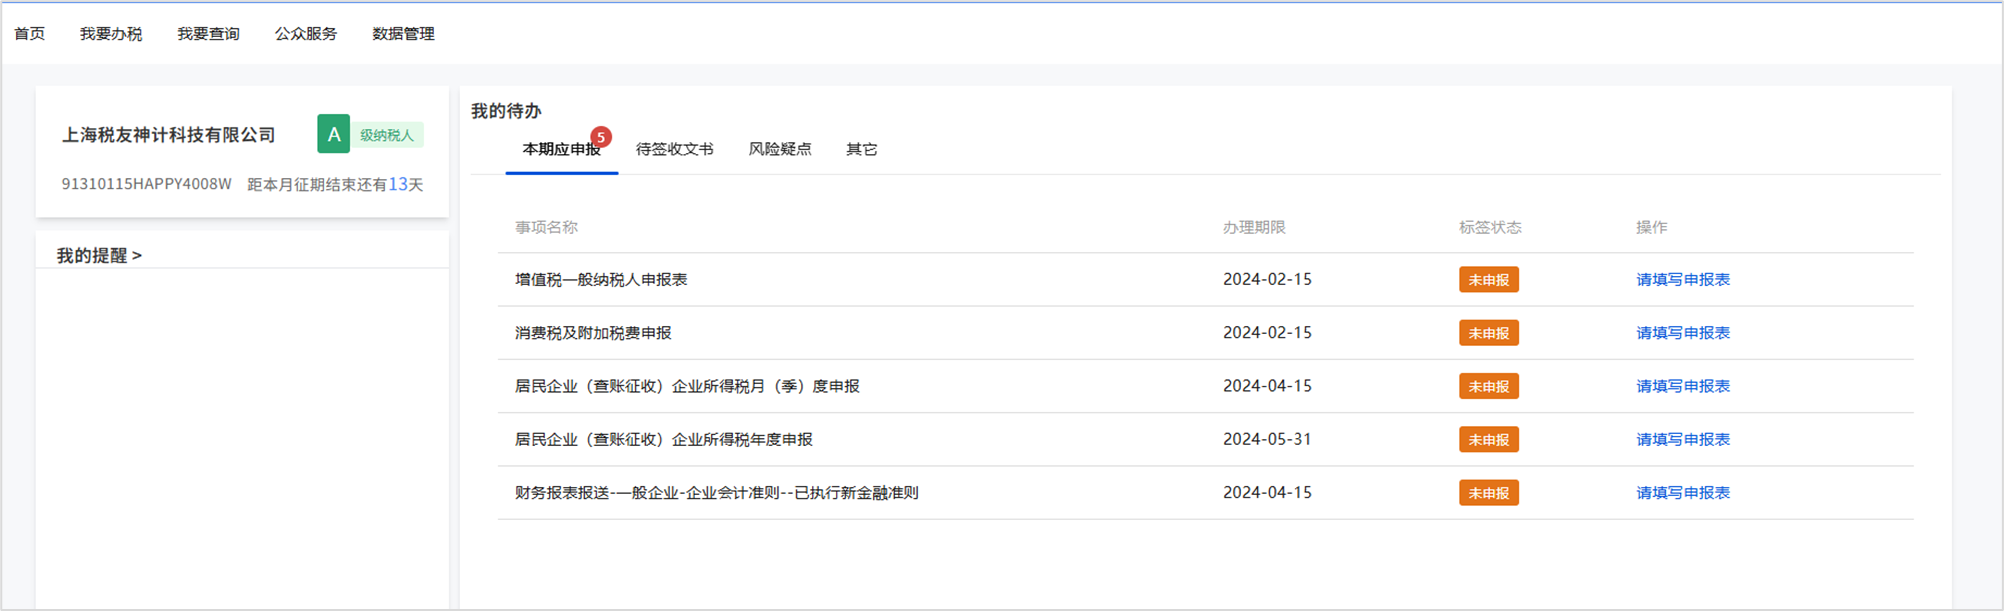Switch to the 本期应申报 tab
Viewport: 2004px width, 611px height.
click(x=560, y=150)
